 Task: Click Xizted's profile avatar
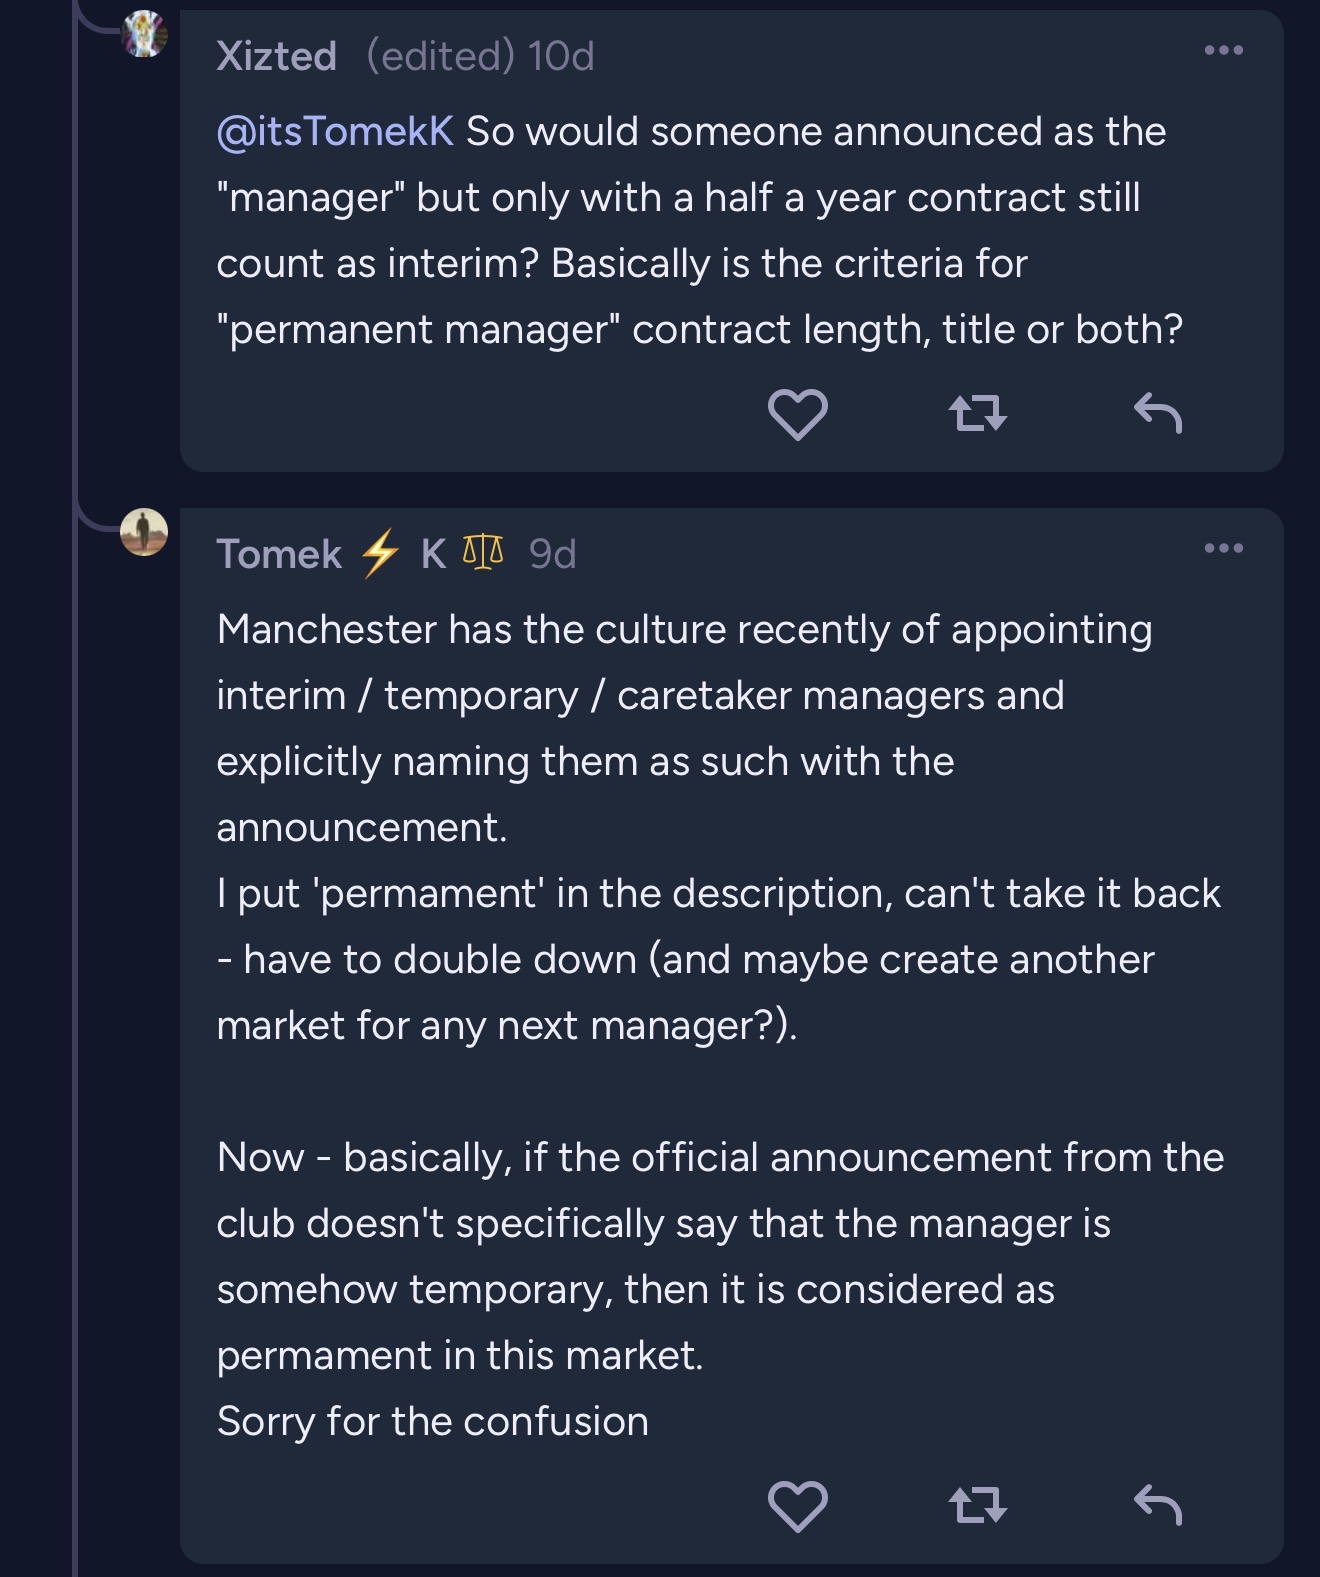[x=144, y=34]
